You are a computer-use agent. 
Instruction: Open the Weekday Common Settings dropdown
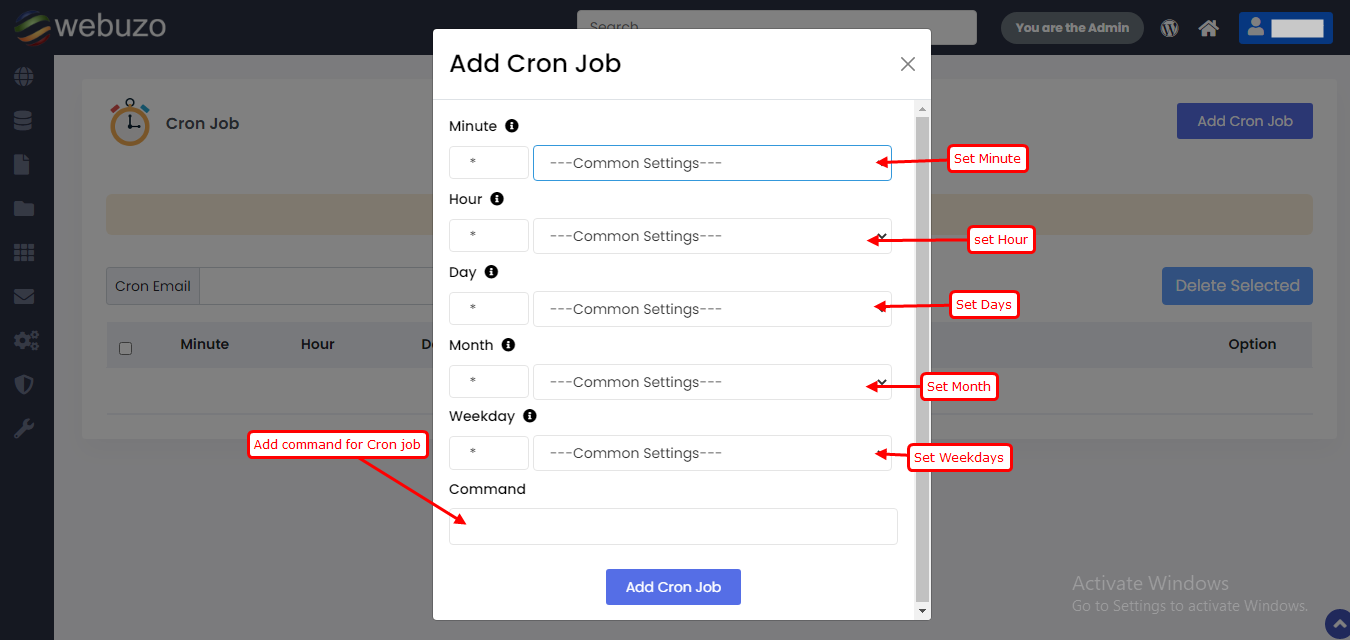tap(711, 453)
